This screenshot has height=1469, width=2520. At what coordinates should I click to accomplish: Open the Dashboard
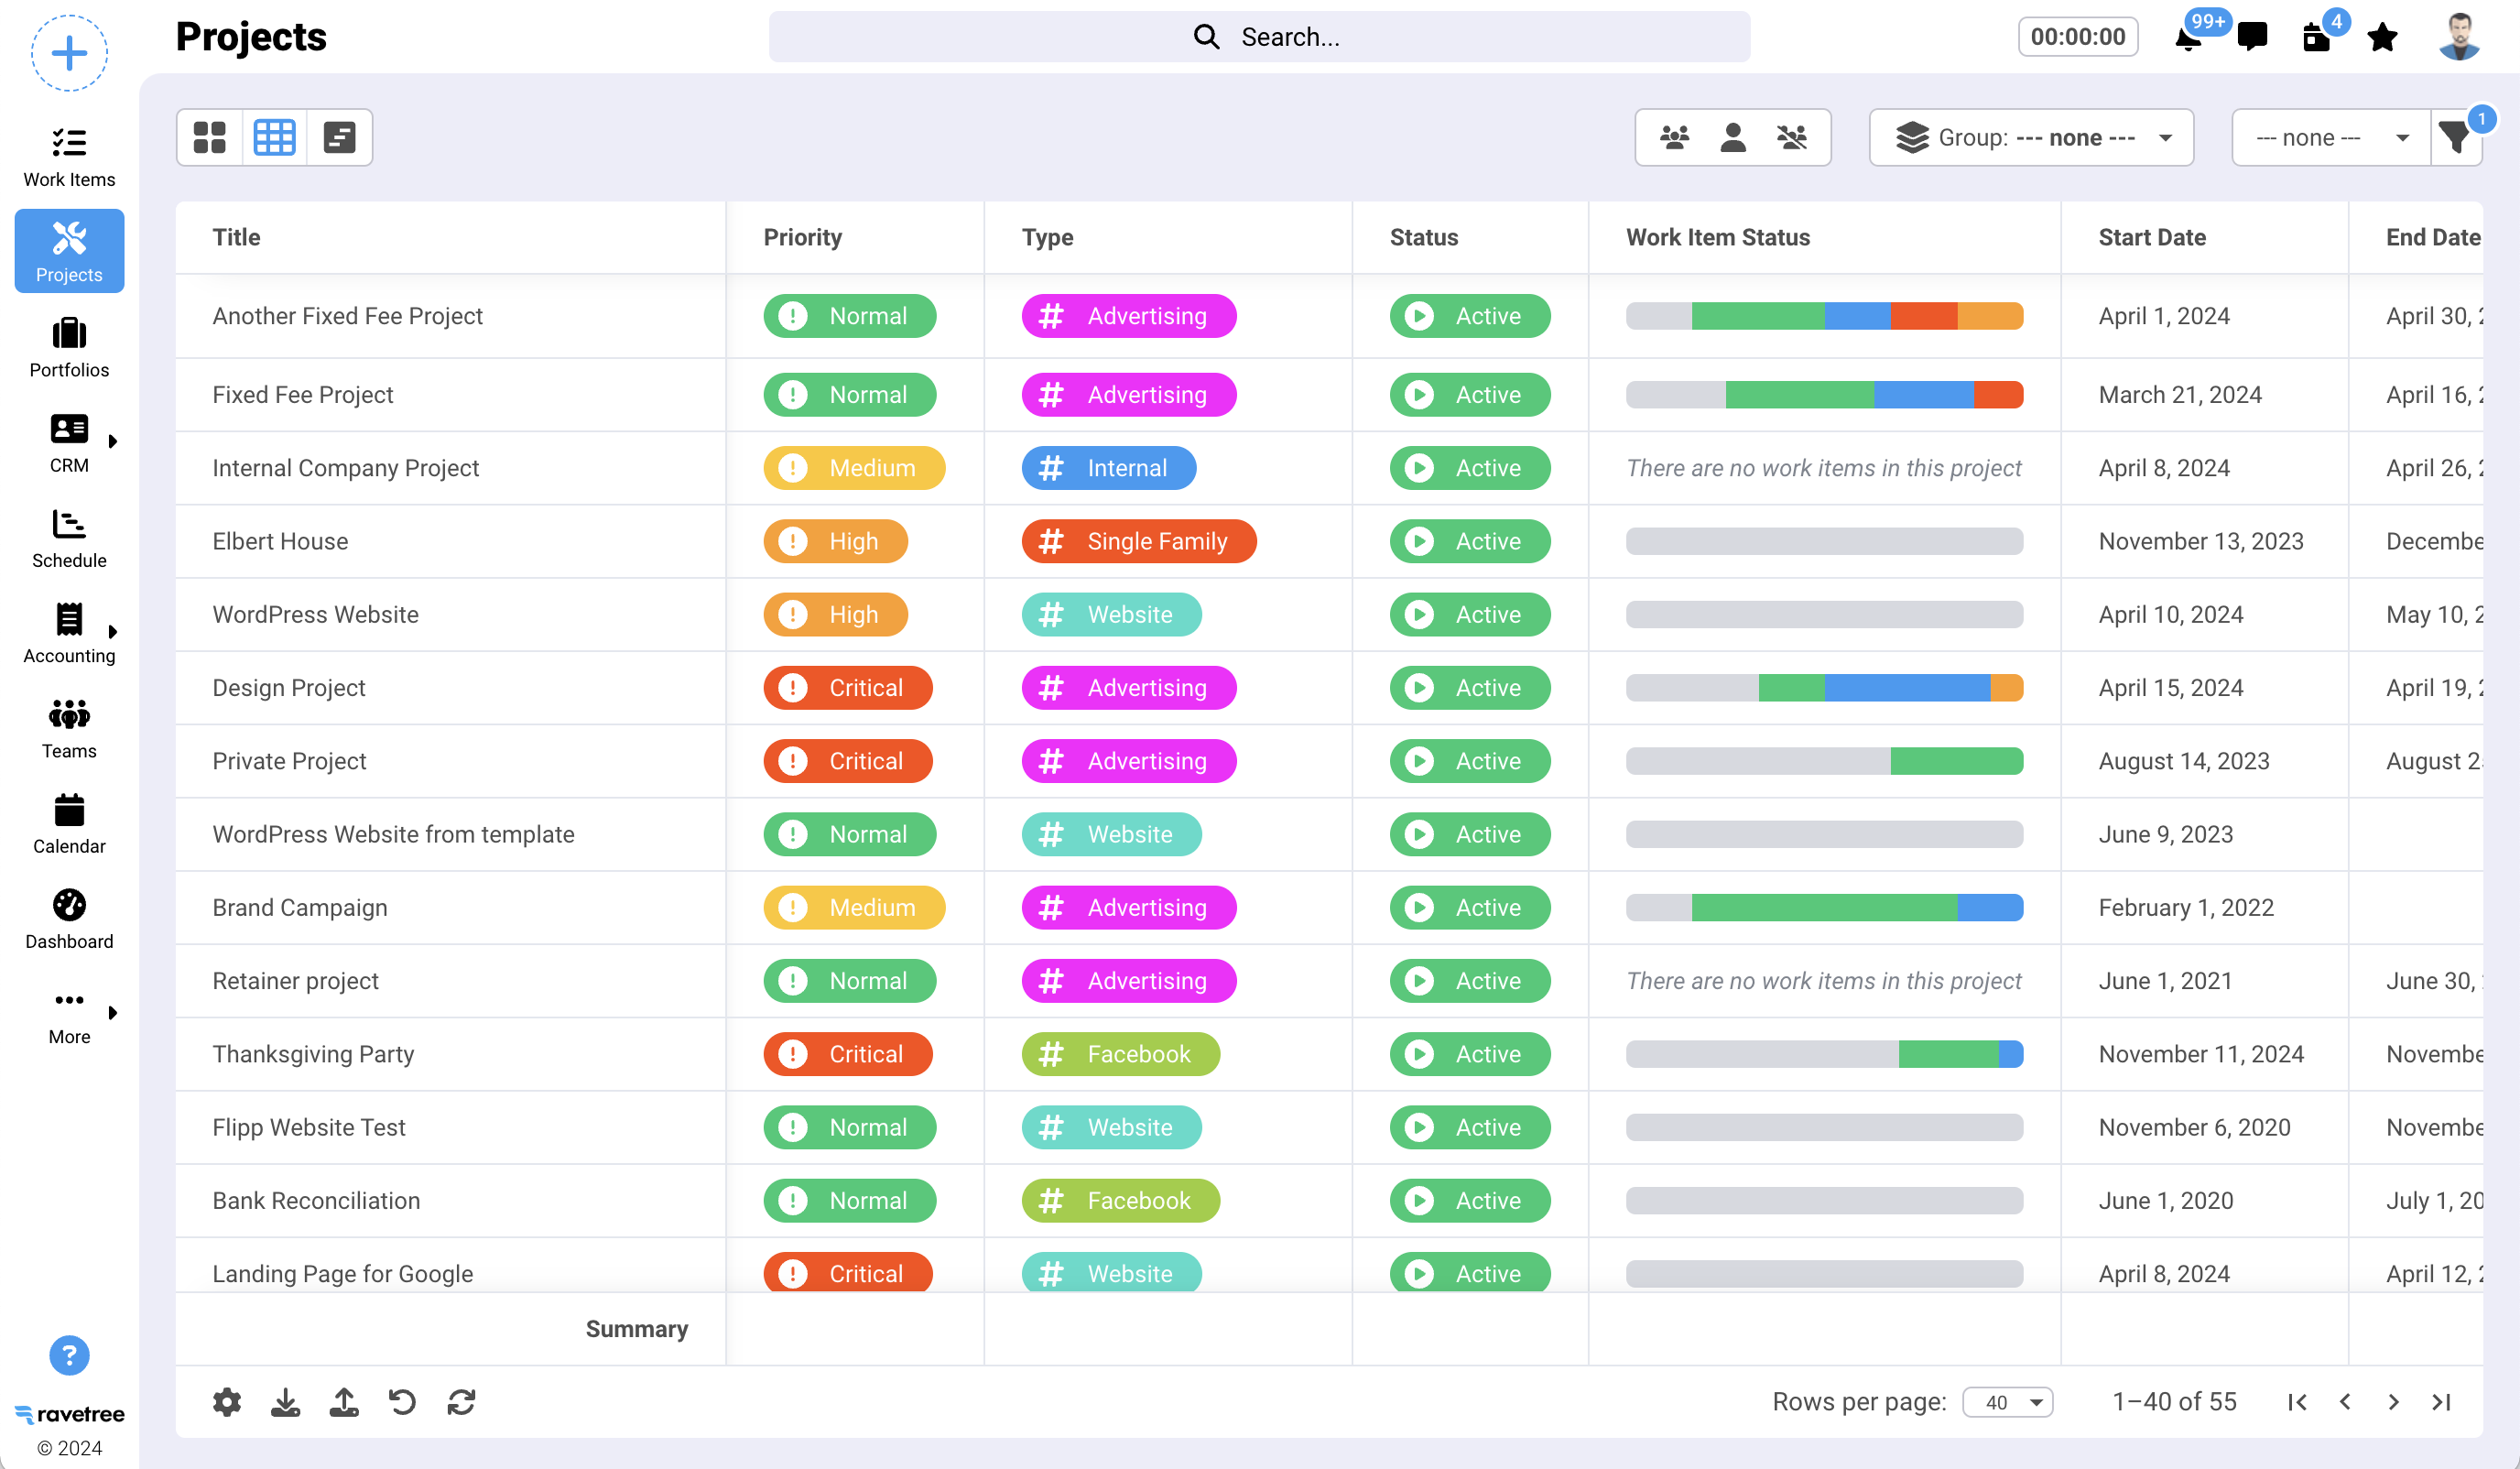click(x=68, y=917)
